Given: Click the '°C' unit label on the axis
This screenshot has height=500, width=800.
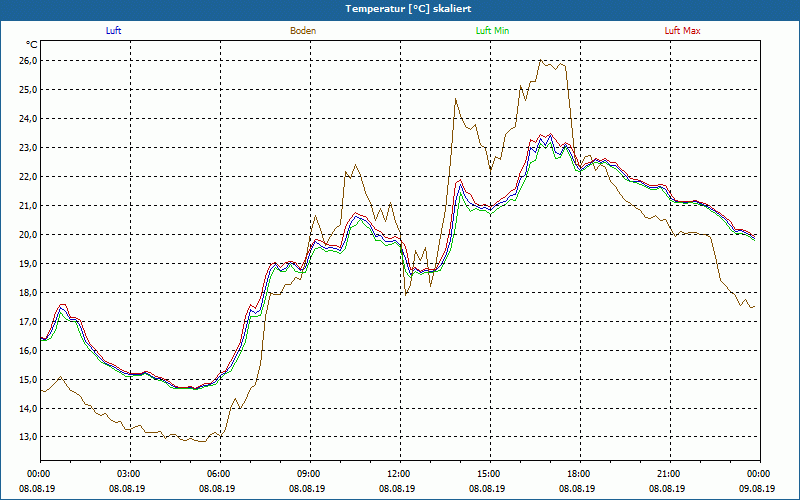Looking at the screenshot, I should coord(32,45).
